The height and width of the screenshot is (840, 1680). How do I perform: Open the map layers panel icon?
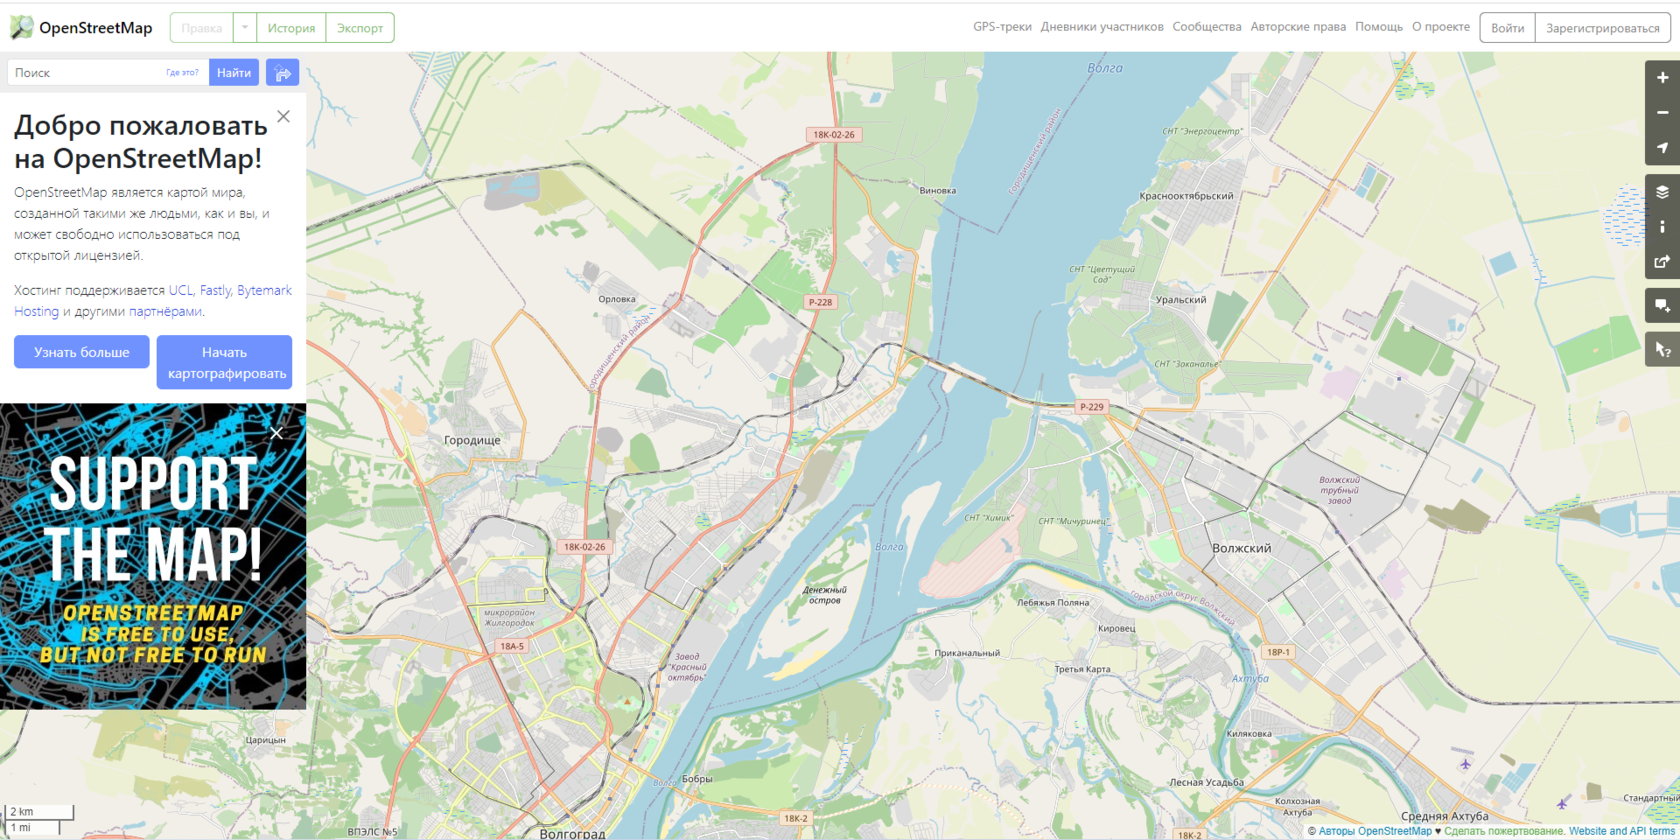pos(1662,192)
